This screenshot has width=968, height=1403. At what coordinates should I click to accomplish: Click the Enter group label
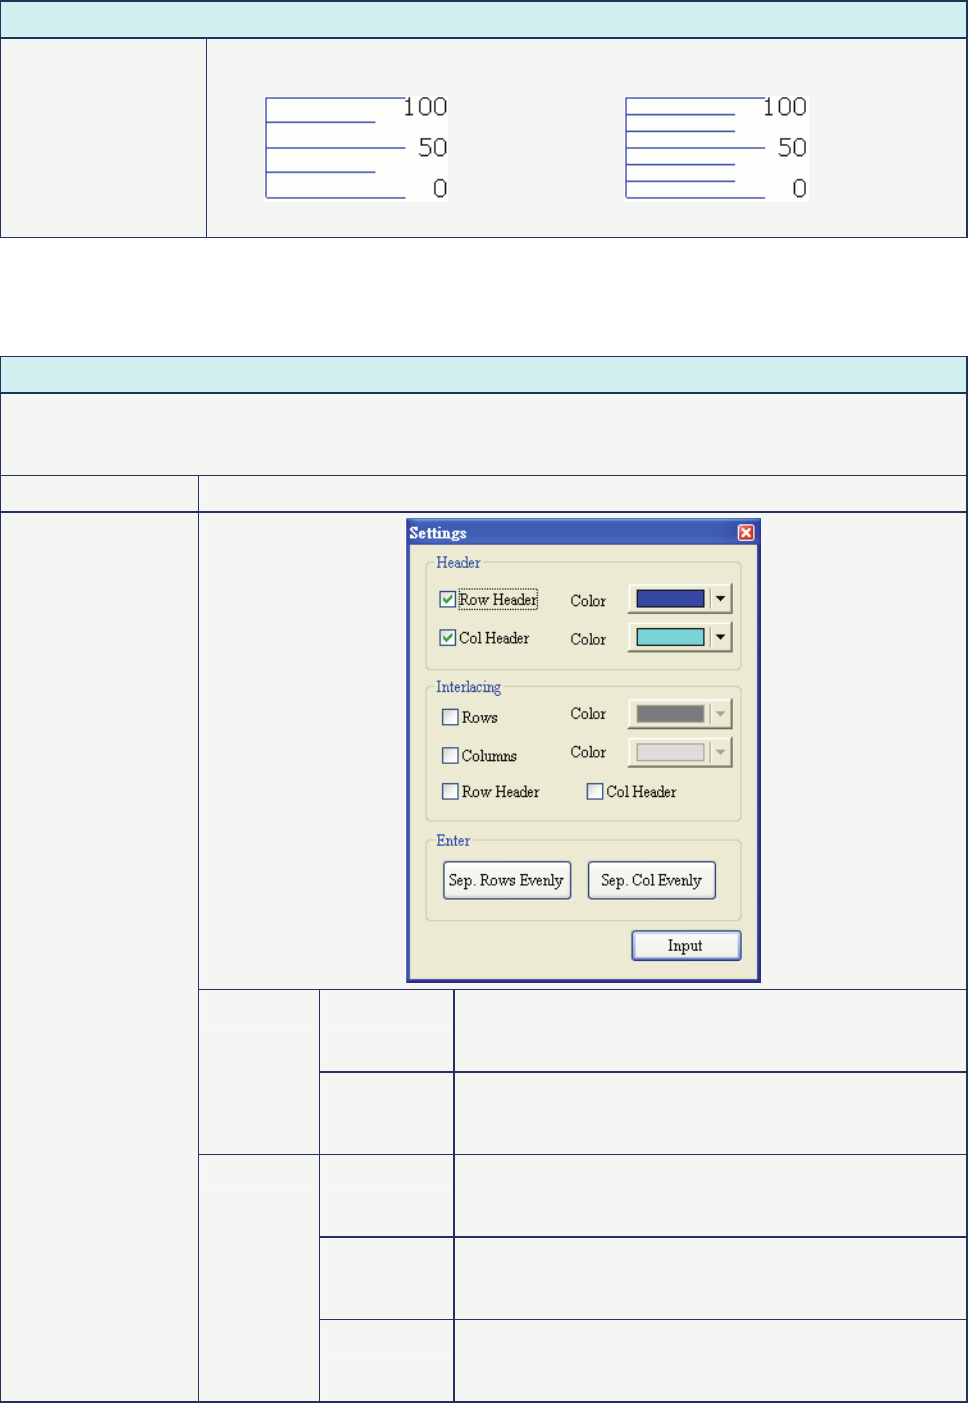(x=453, y=841)
